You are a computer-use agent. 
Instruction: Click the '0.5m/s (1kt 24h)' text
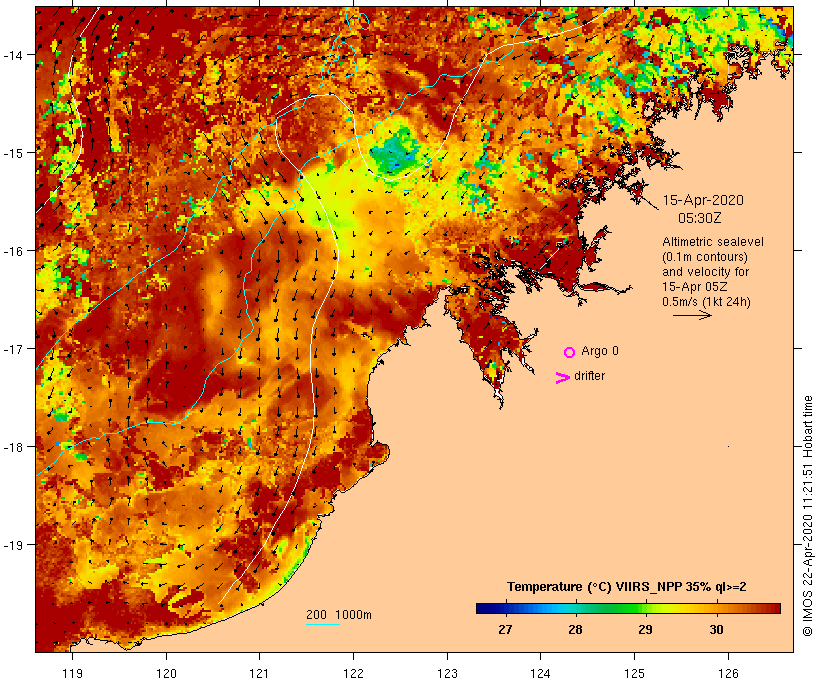tap(706, 302)
